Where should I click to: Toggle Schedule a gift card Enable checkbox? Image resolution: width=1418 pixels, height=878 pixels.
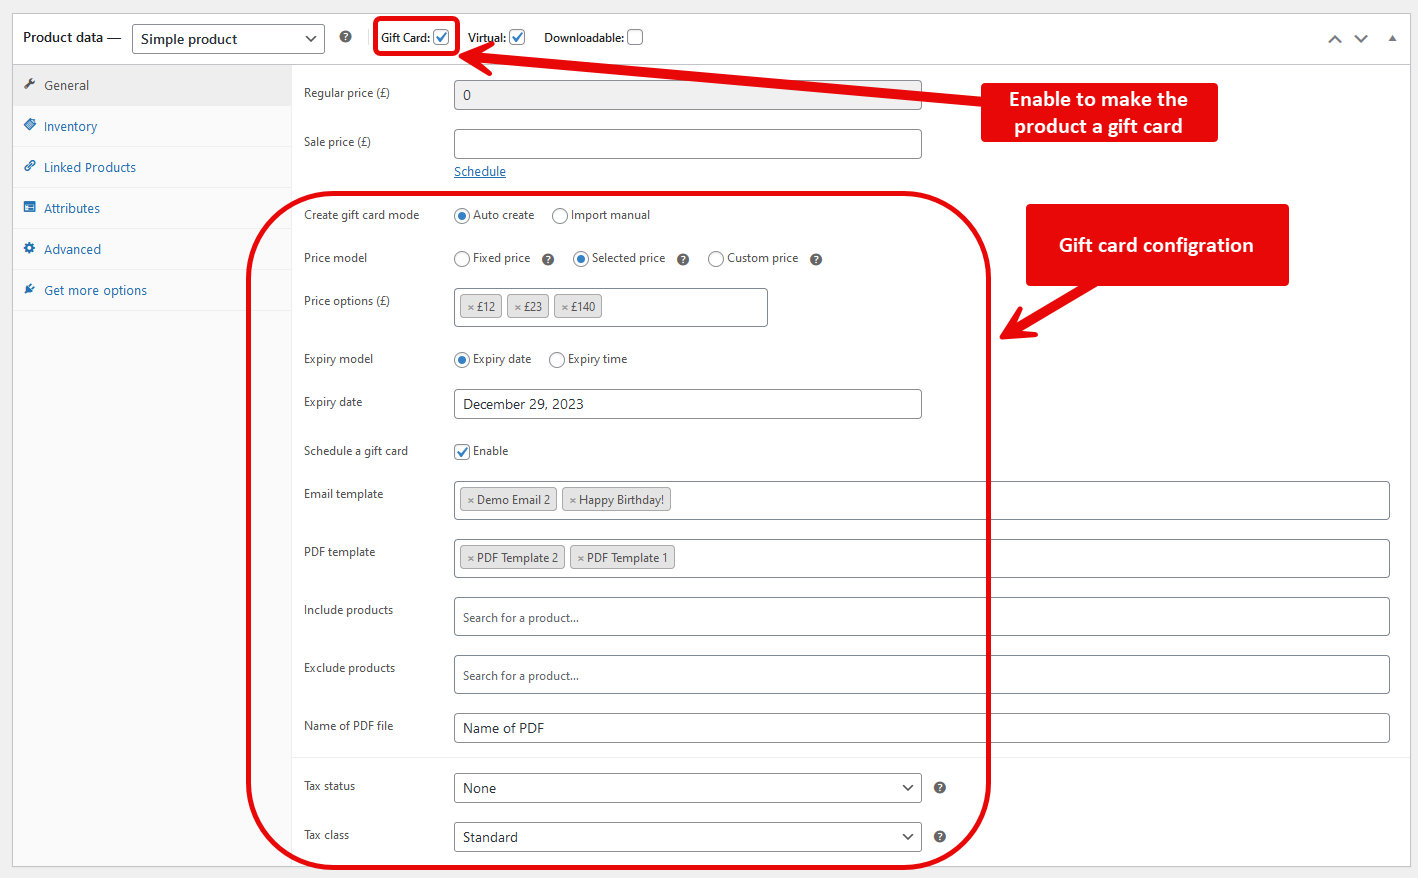click(462, 452)
